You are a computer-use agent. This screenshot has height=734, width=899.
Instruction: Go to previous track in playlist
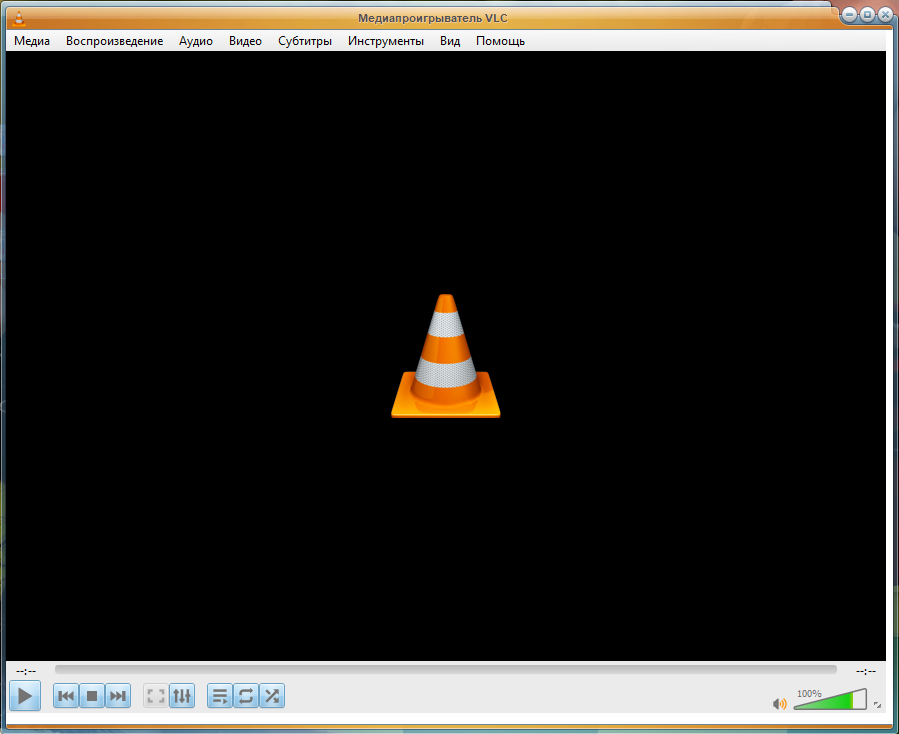click(66, 696)
